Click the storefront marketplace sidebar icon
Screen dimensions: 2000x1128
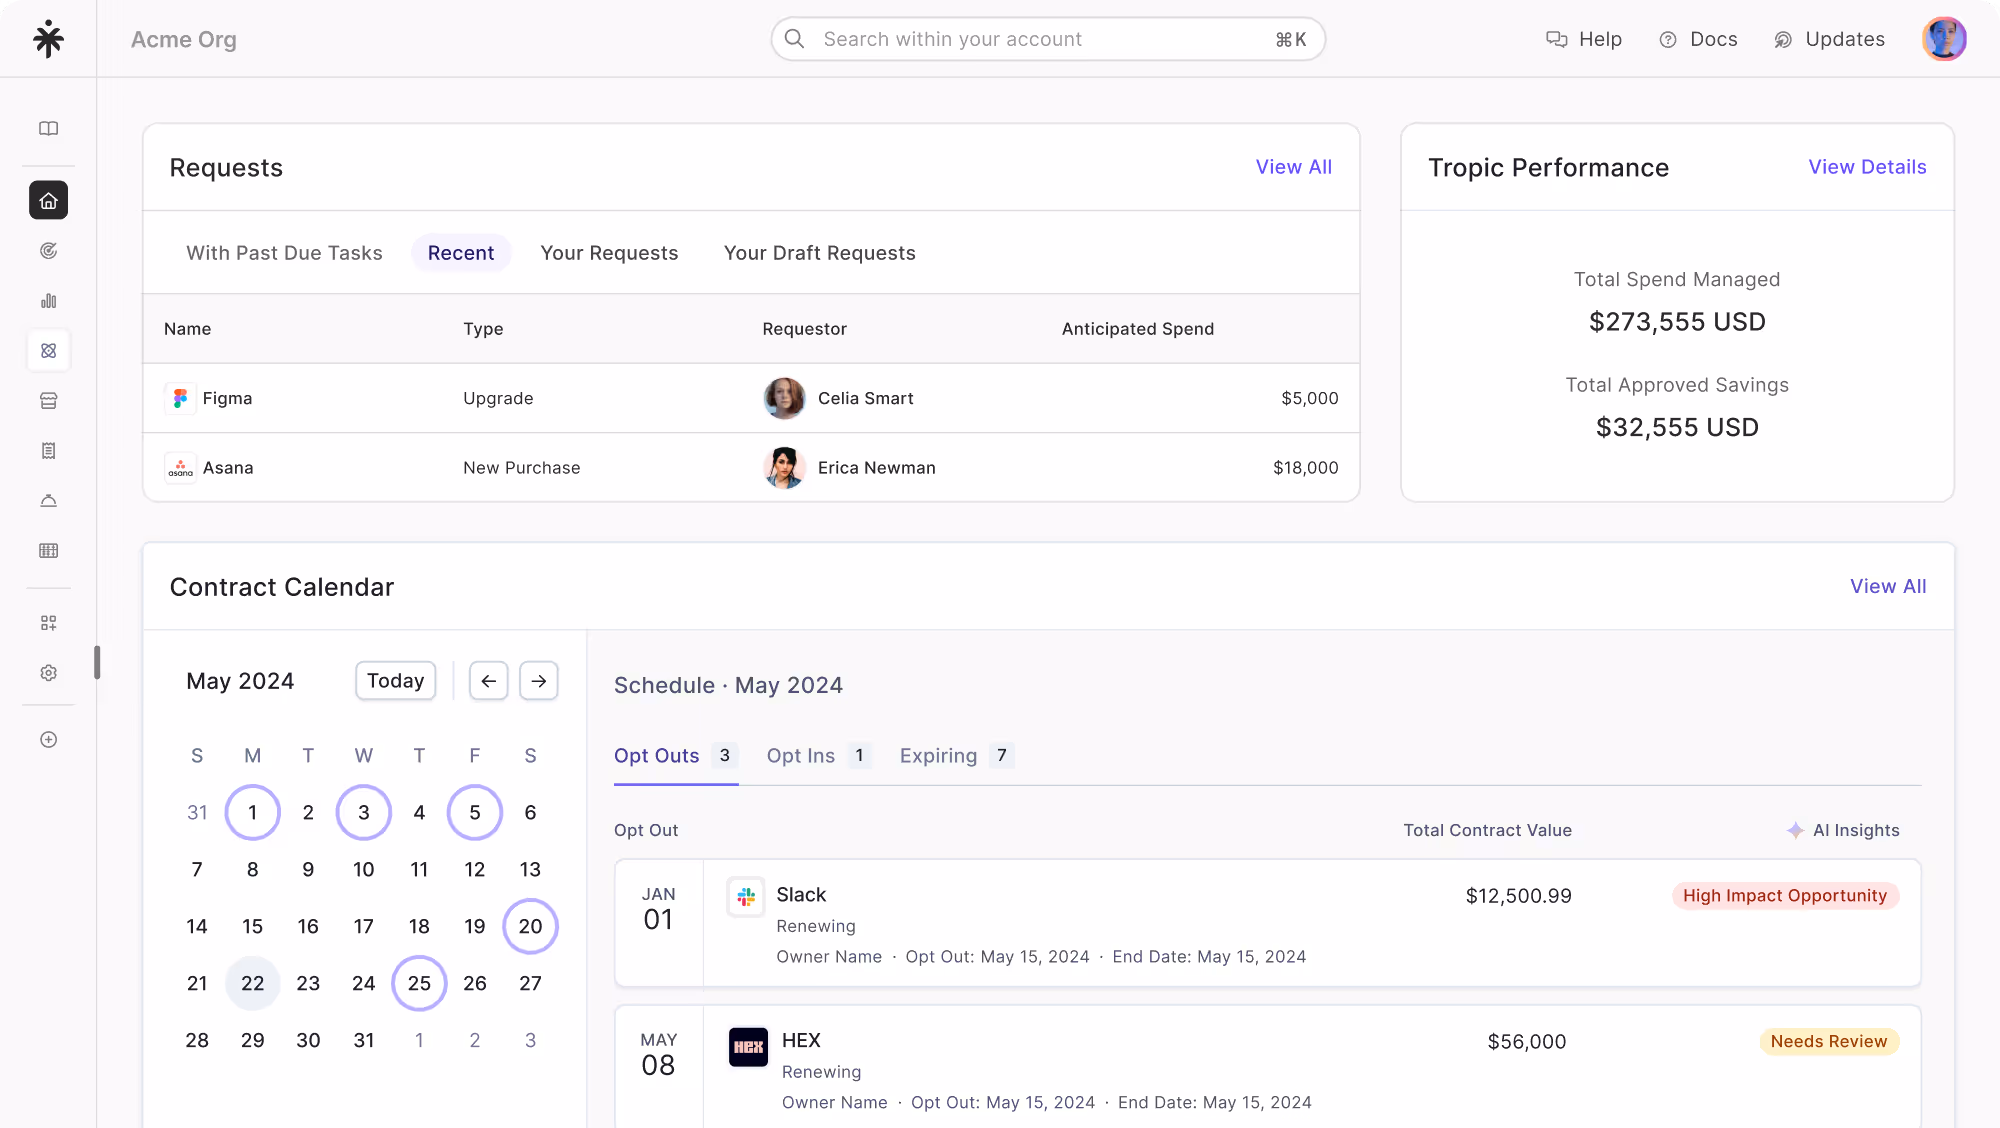pyautogui.click(x=48, y=401)
